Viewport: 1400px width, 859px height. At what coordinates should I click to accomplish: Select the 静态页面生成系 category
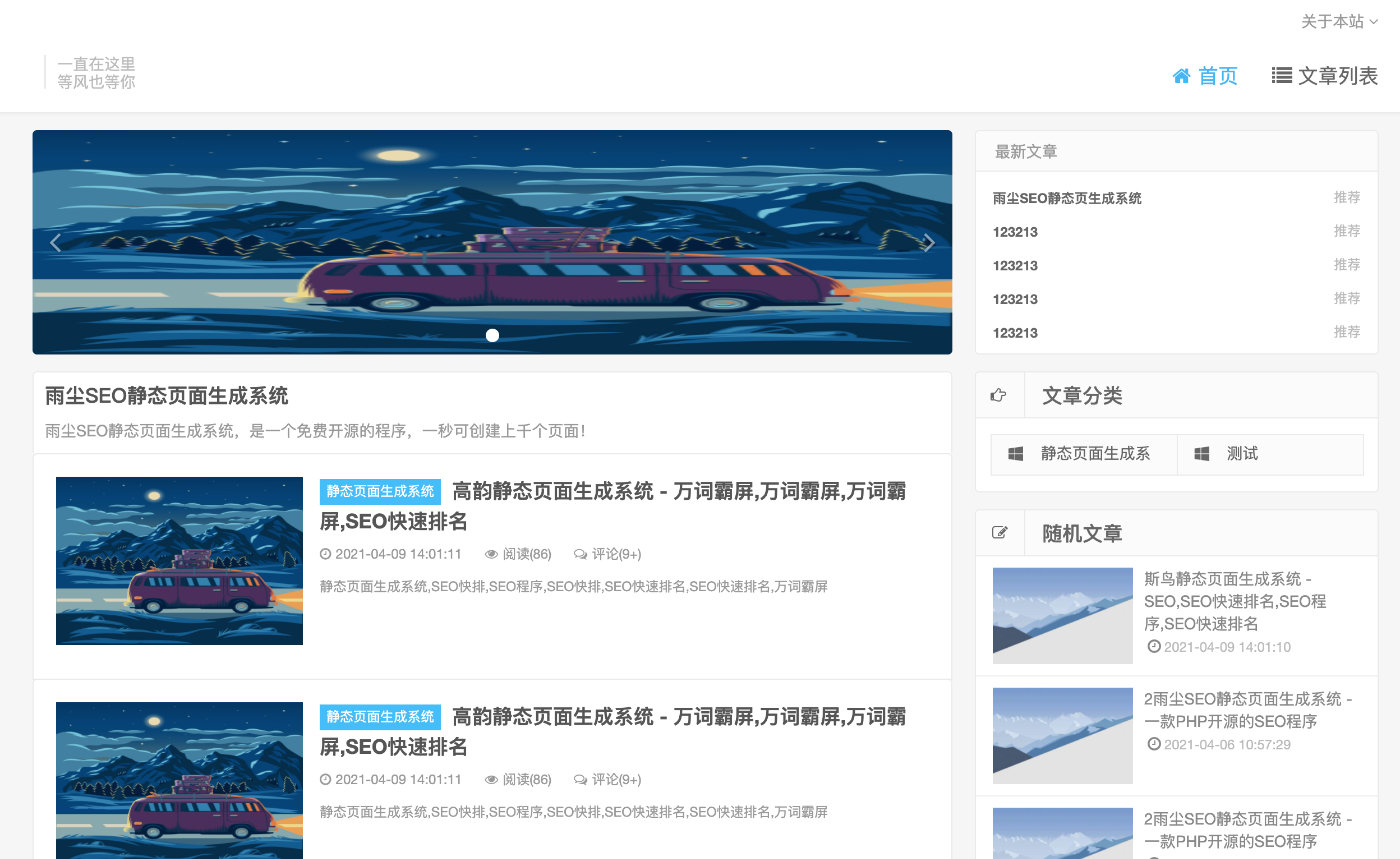click(1084, 454)
